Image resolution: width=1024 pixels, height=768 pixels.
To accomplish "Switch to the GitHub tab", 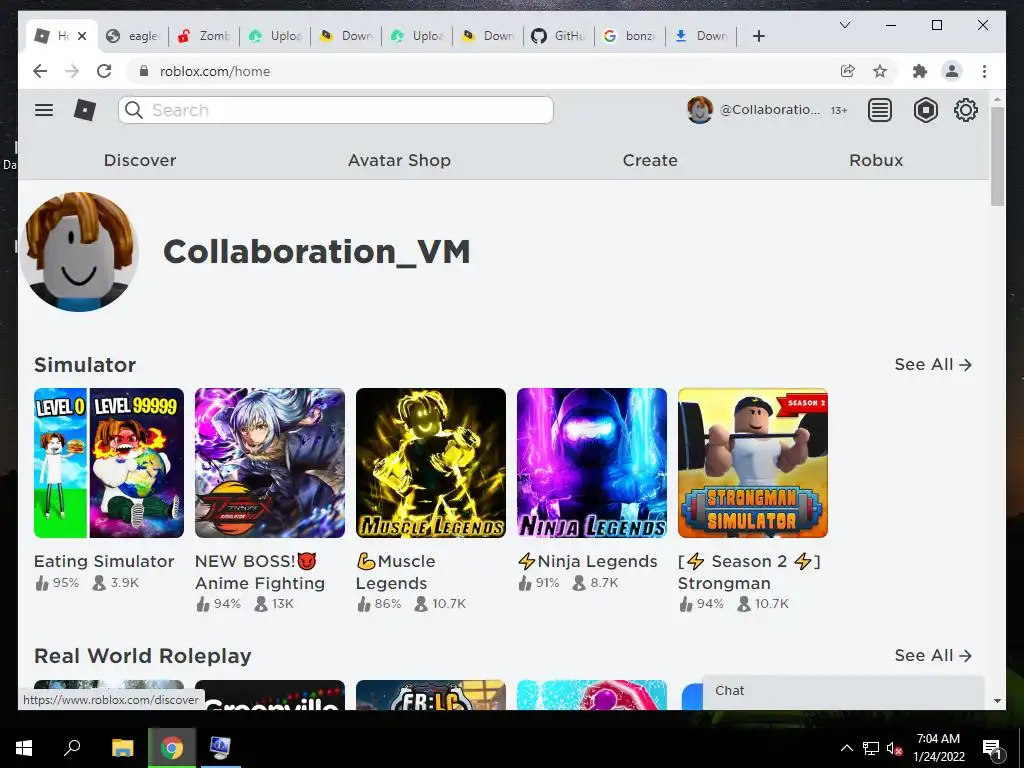I will pos(559,36).
